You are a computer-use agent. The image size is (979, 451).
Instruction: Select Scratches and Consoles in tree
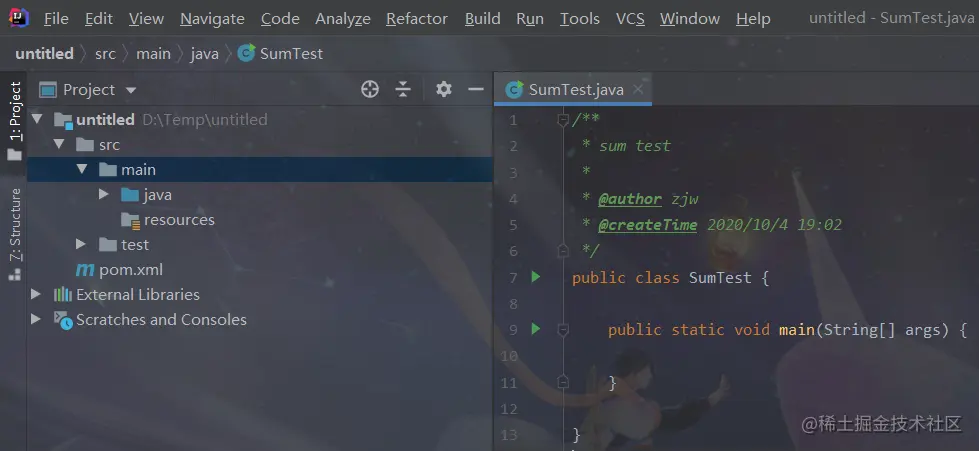tap(260, 319)
